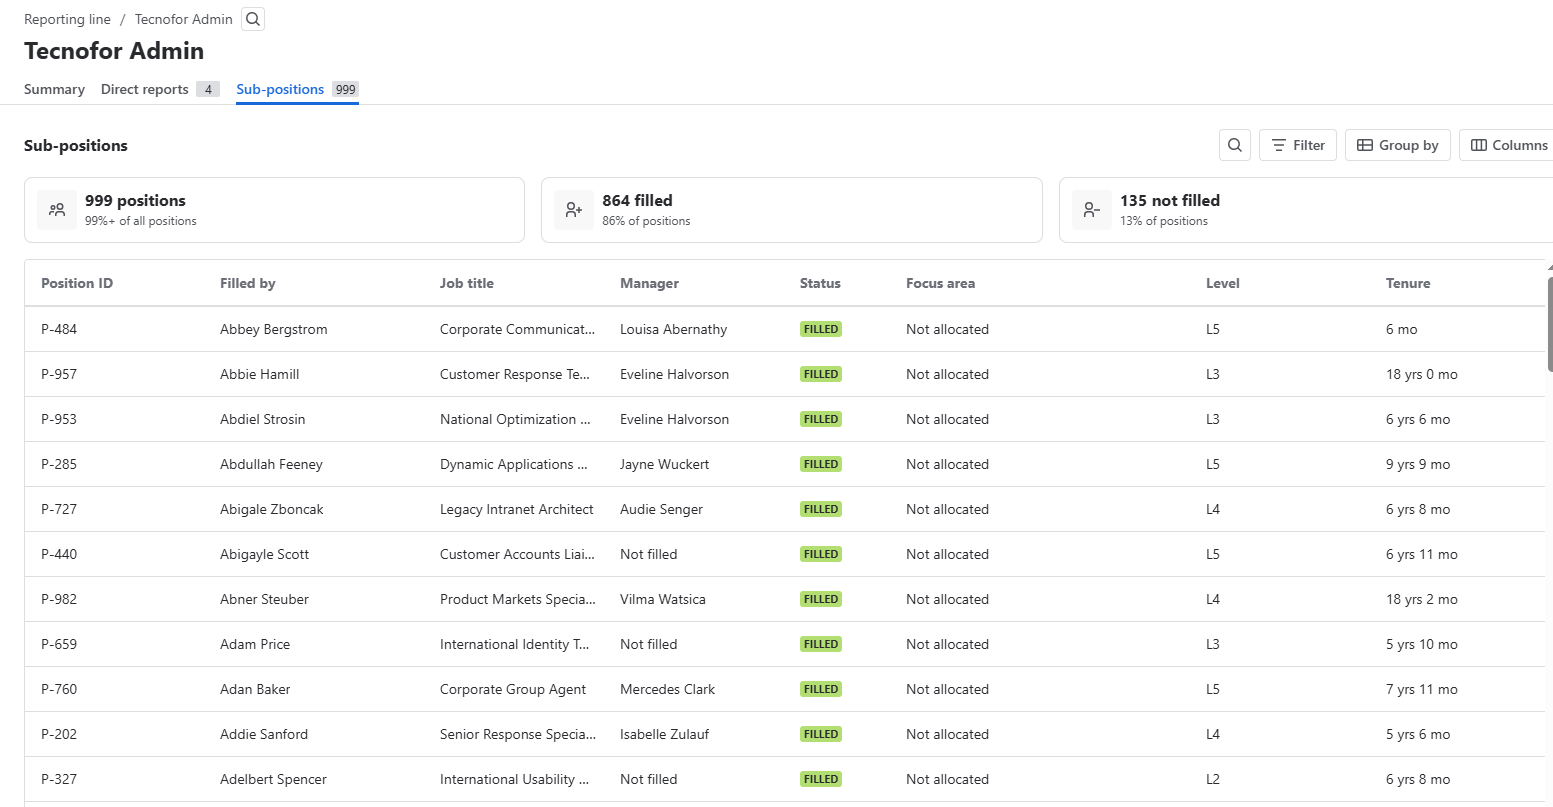The height and width of the screenshot is (807, 1553).
Task: Open the Filter options
Action: [x=1298, y=145]
